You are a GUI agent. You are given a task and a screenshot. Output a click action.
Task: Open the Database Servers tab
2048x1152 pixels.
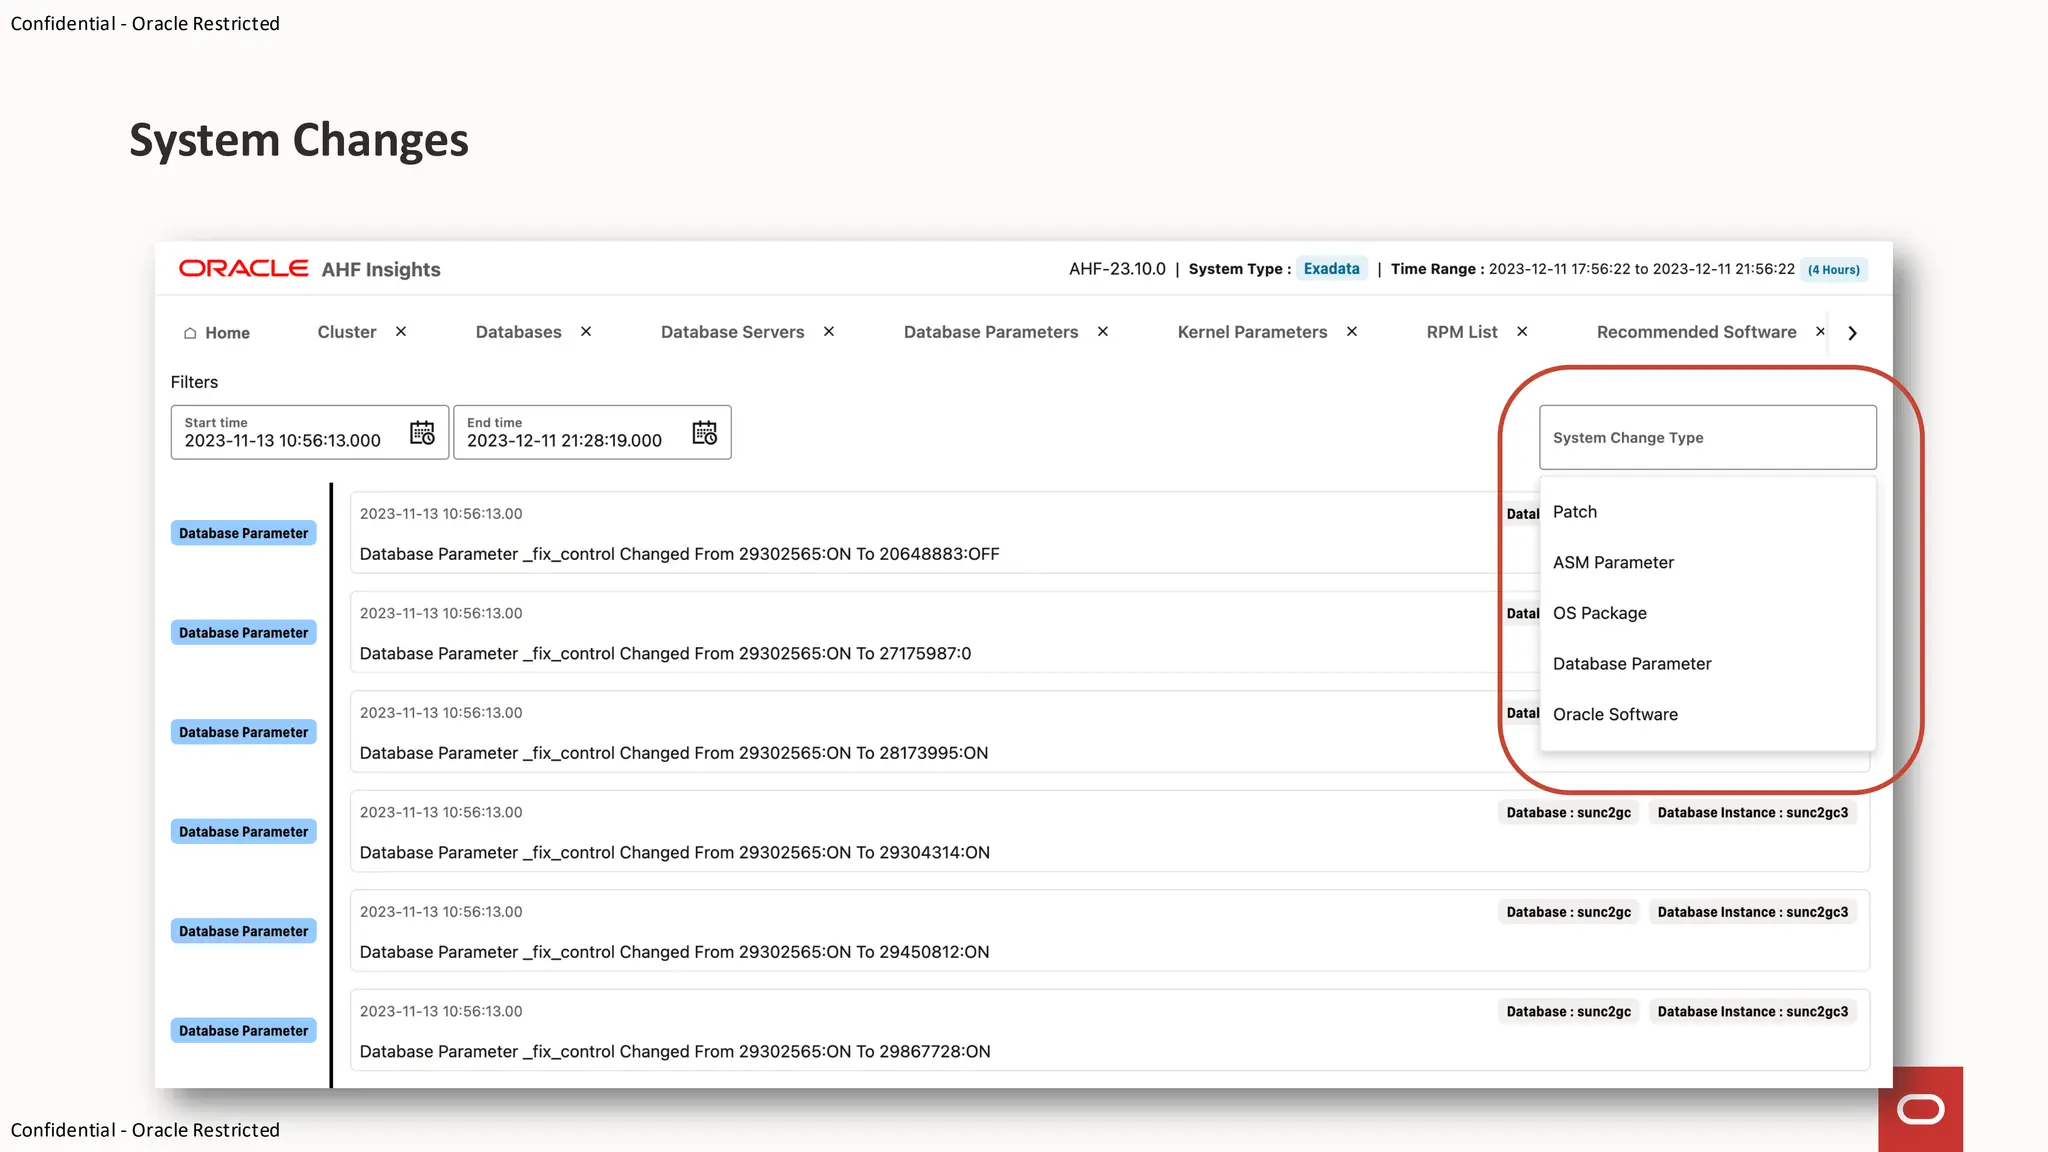click(x=732, y=332)
